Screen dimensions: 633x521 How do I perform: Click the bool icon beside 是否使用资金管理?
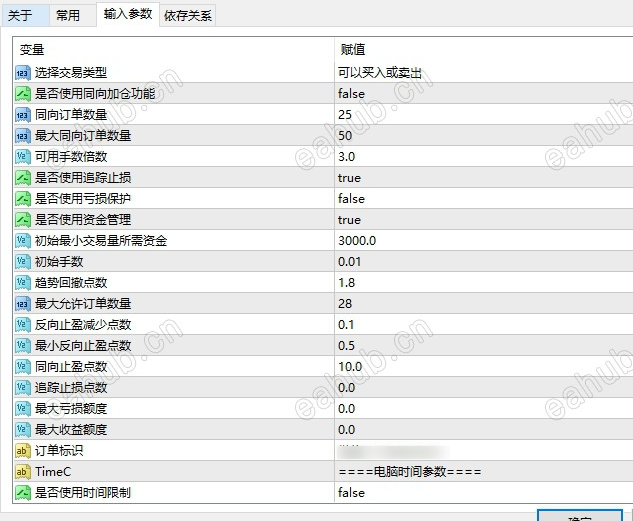click(23, 220)
